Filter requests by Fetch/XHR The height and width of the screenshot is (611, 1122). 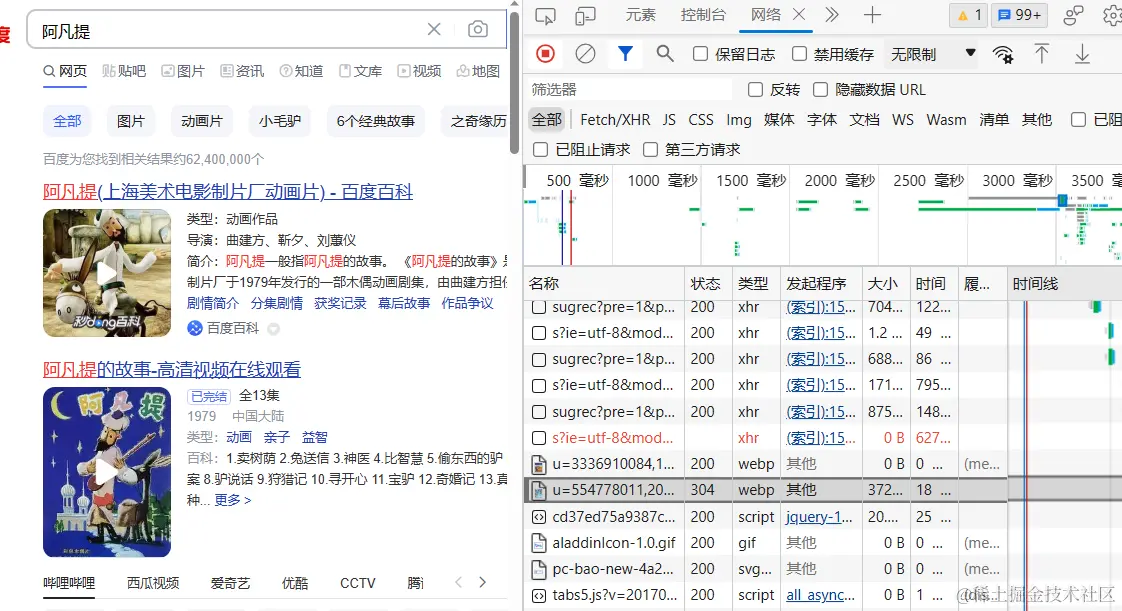[x=615, y=119]
